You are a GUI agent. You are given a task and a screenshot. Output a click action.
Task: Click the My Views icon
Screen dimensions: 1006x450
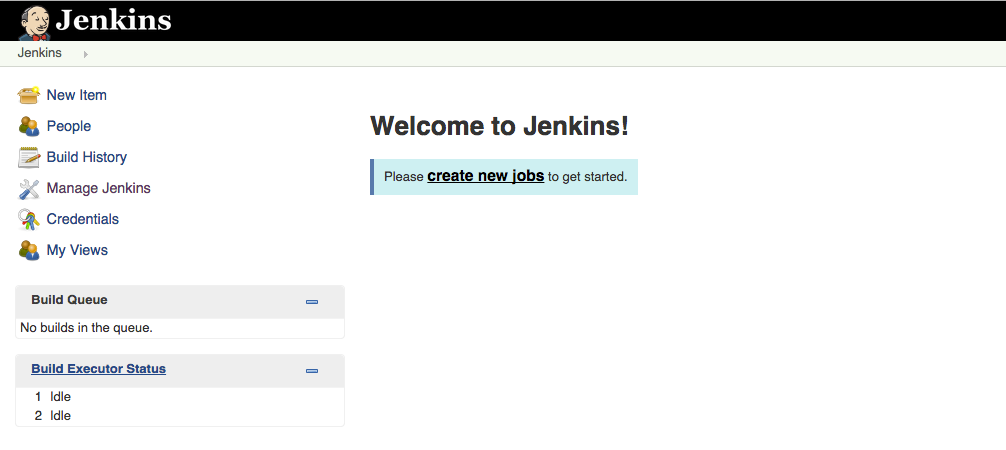(x=29, y=250)
